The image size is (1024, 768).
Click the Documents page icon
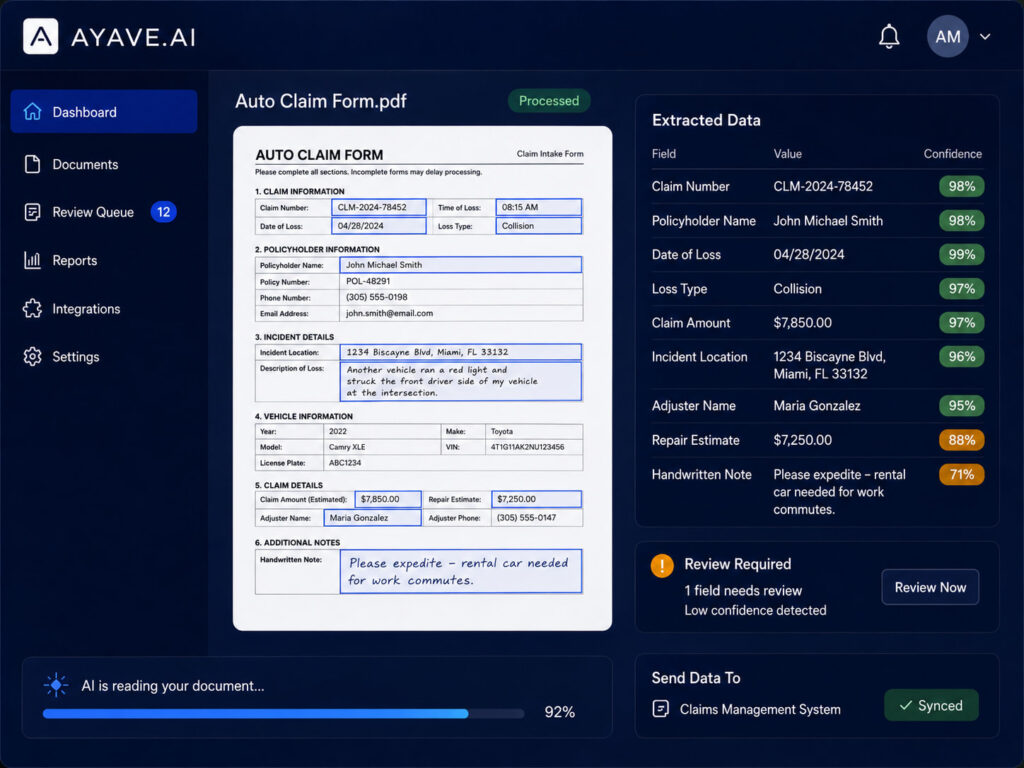click(x=33, y=164)
